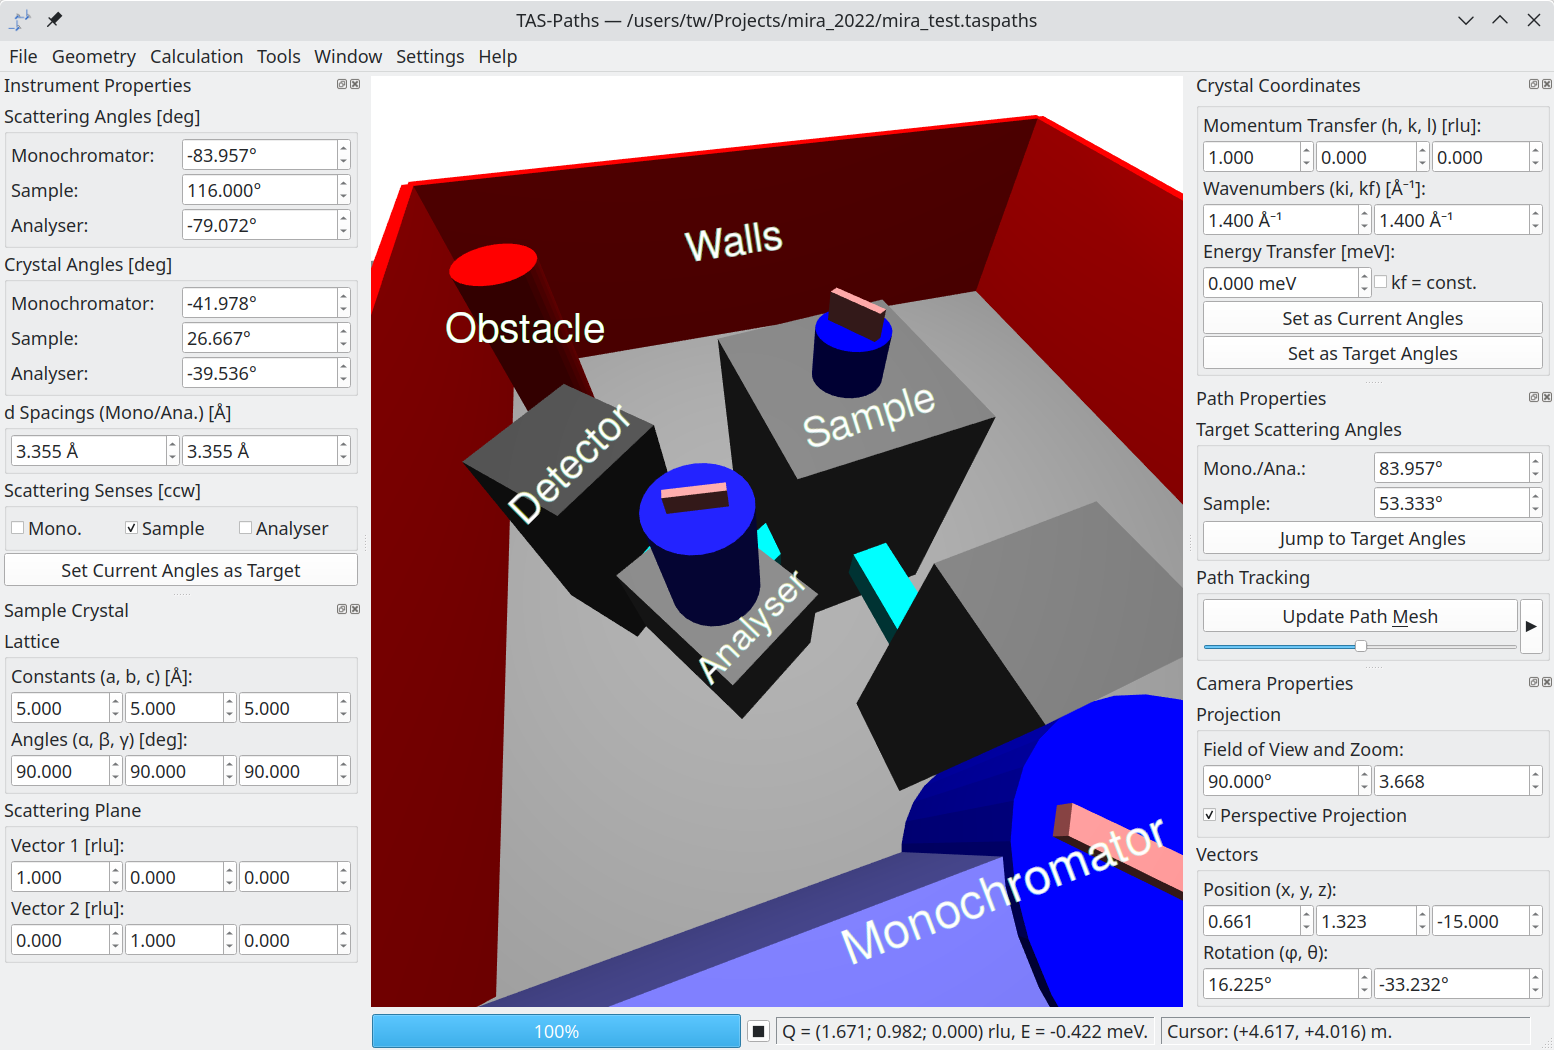Start path tracking with play arrow

point(1530,627)
